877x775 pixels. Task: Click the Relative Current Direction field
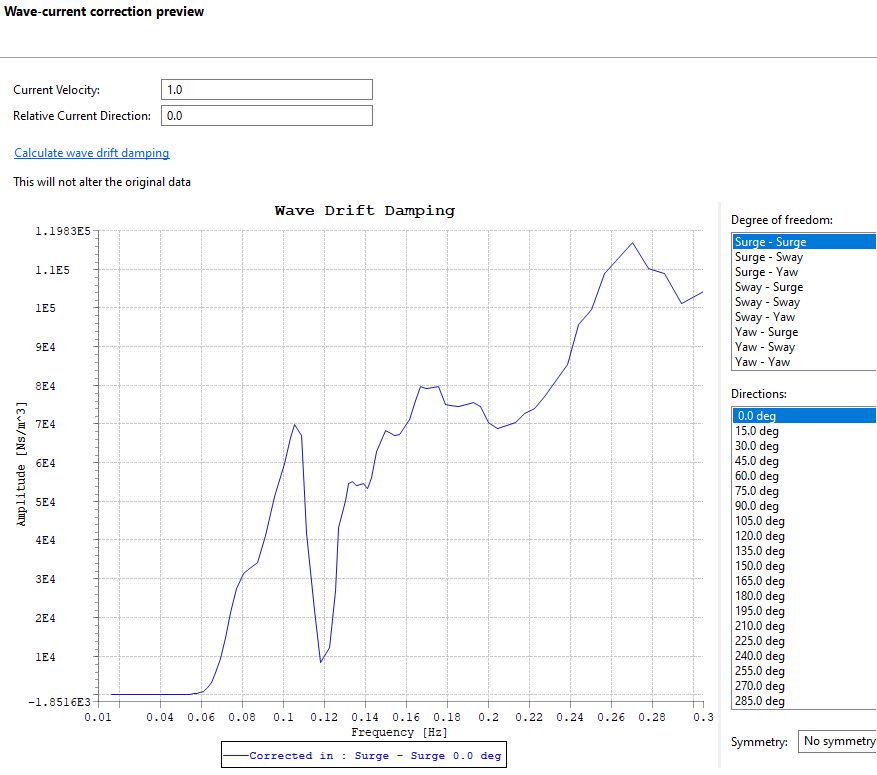tap(266, 116)
